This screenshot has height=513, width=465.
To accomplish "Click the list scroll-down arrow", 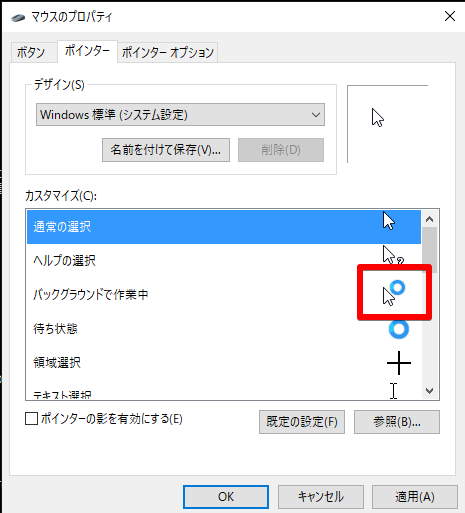I will tap(429, 390).
